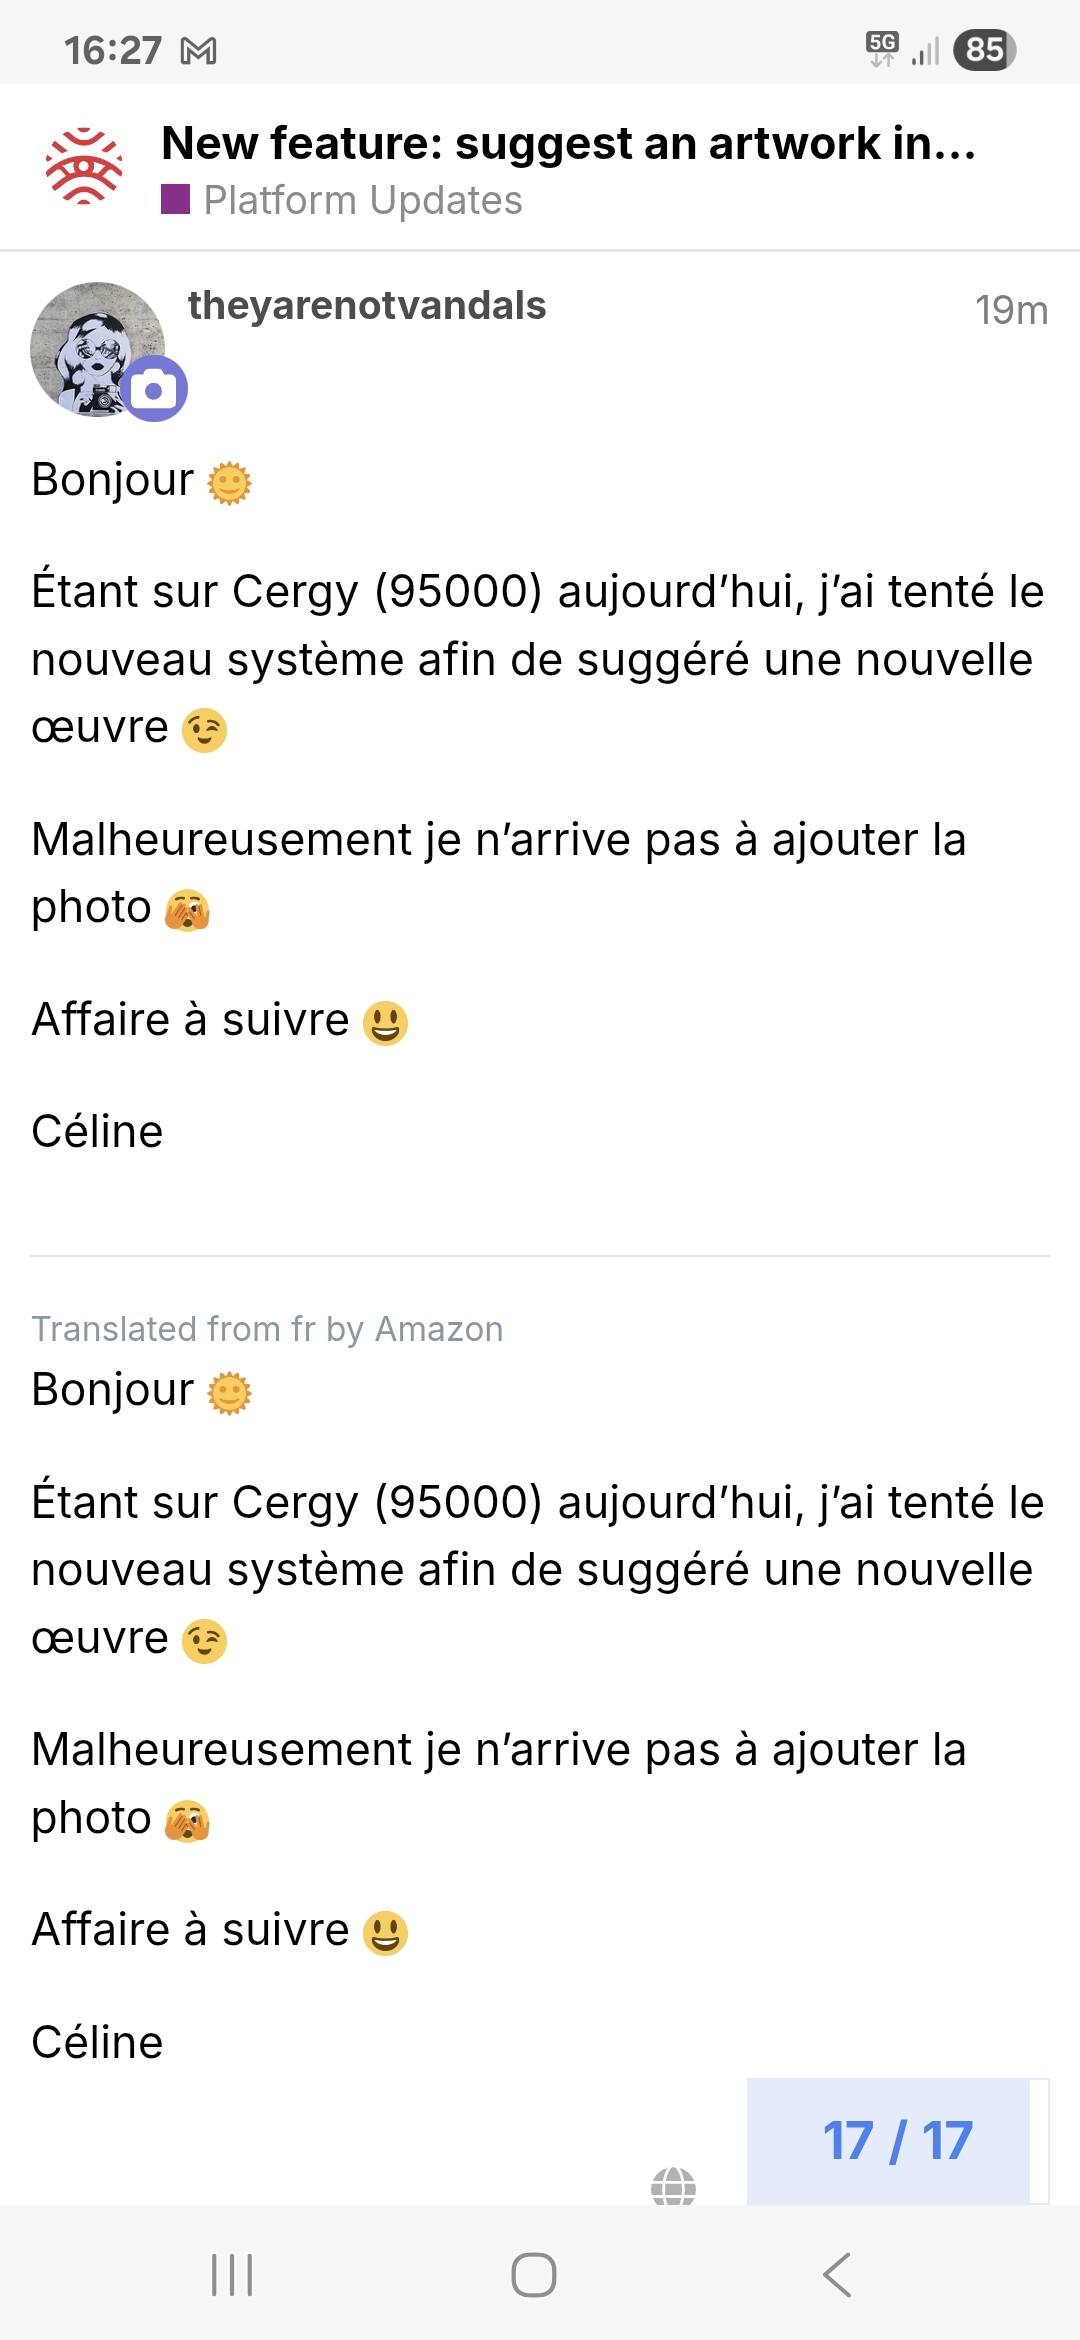The image size is (1080, 2340).
Task: Tap the red site logo
Action: [x=84, y=167]
